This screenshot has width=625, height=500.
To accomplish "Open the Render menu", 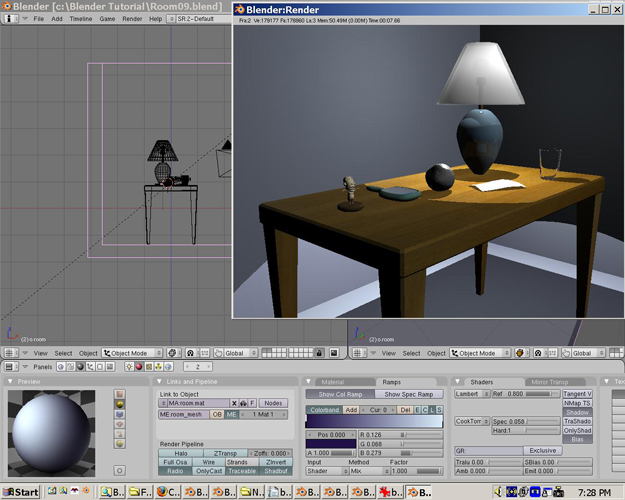I will tap(131, 19).
